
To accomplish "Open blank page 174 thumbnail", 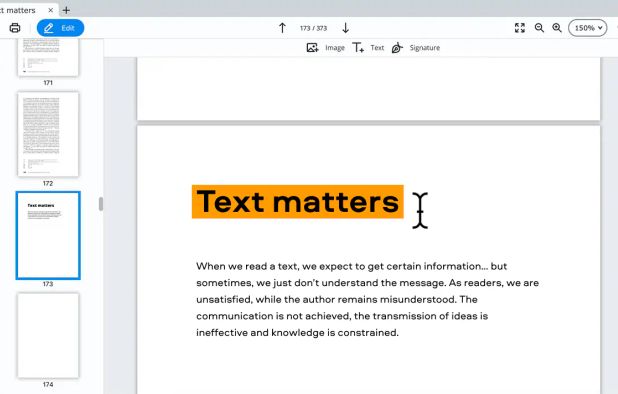I will (x=48, y=335).
